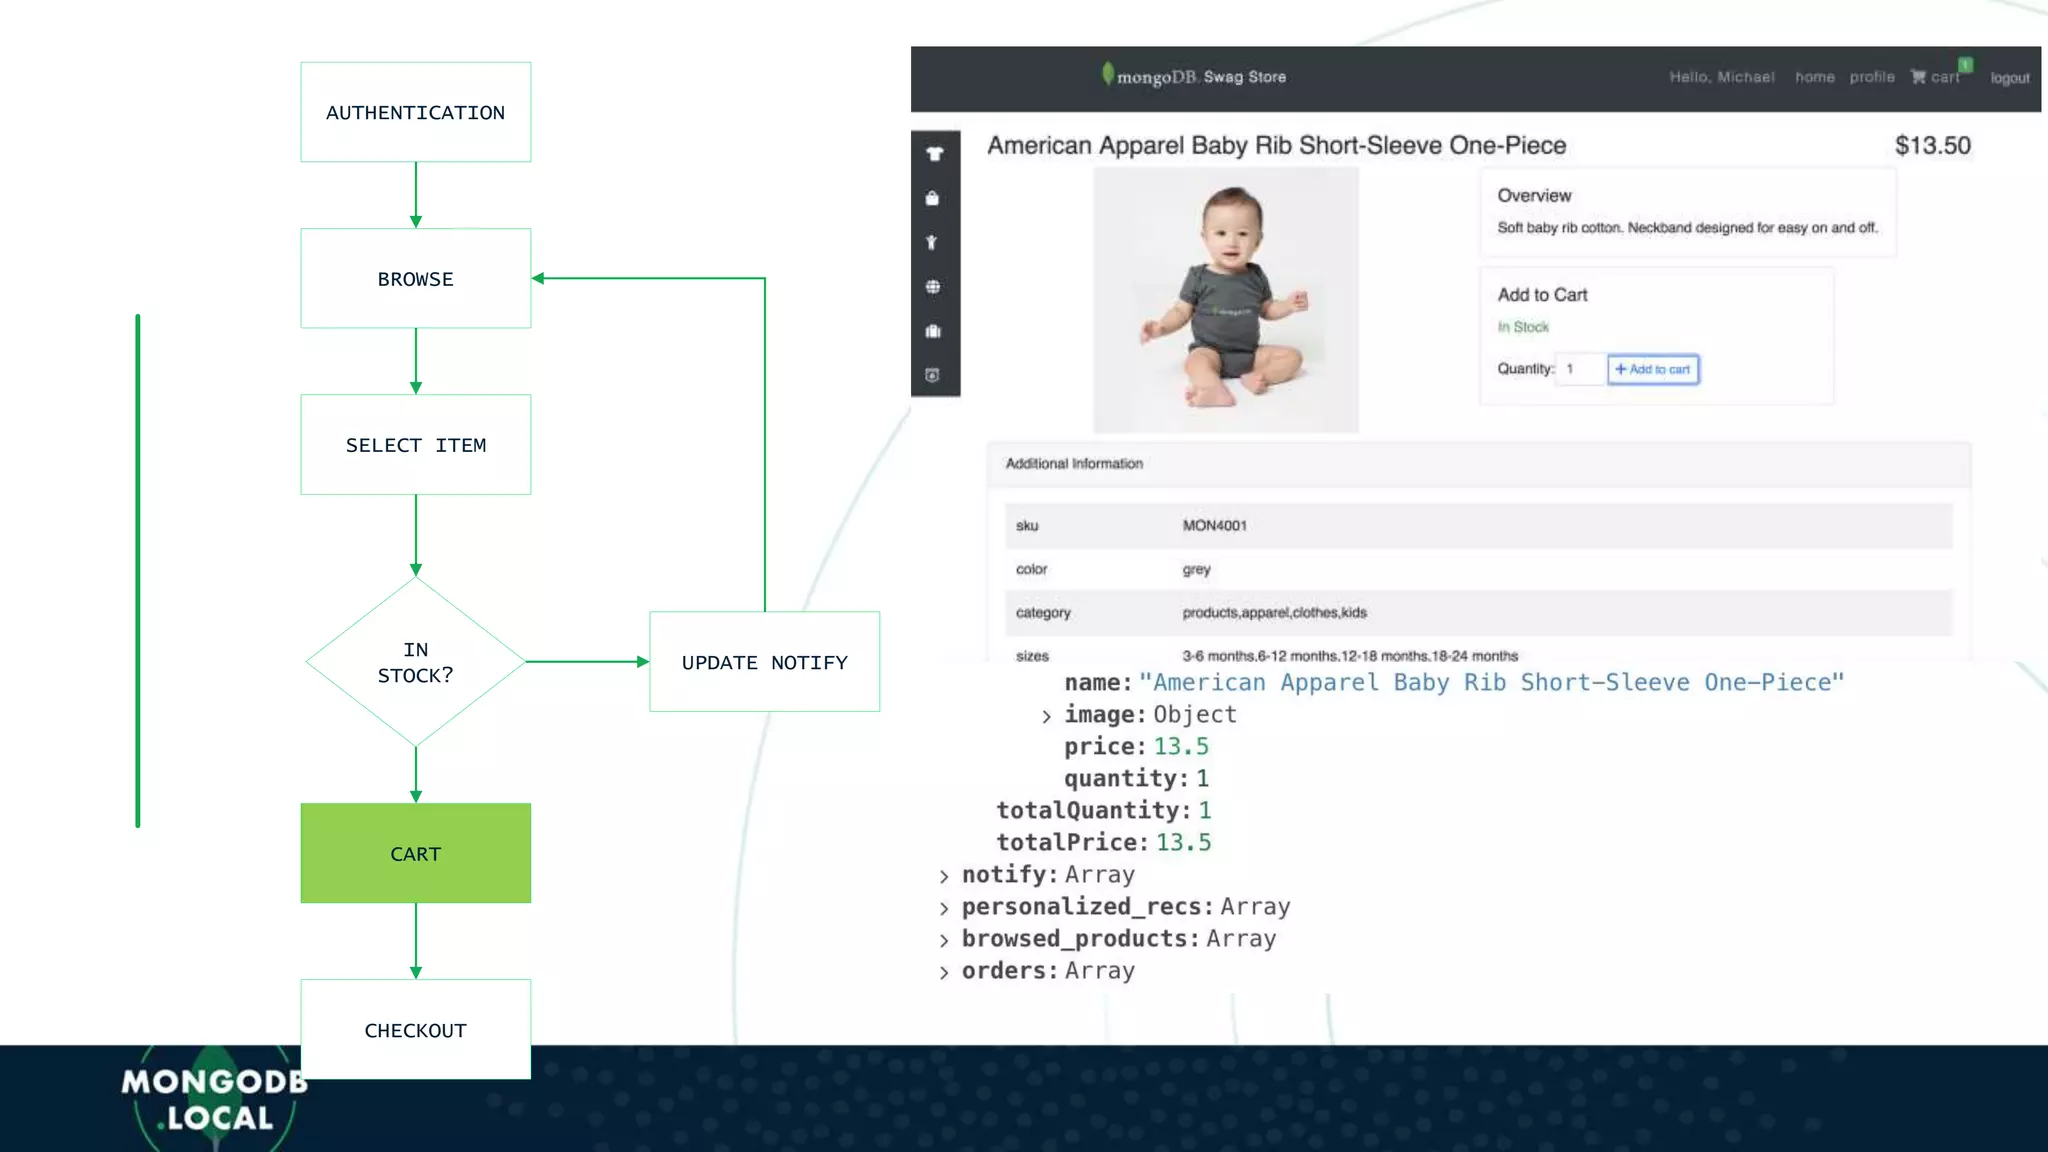
Task: Expand the orders Array field
Action: click(x=944, y=972)
